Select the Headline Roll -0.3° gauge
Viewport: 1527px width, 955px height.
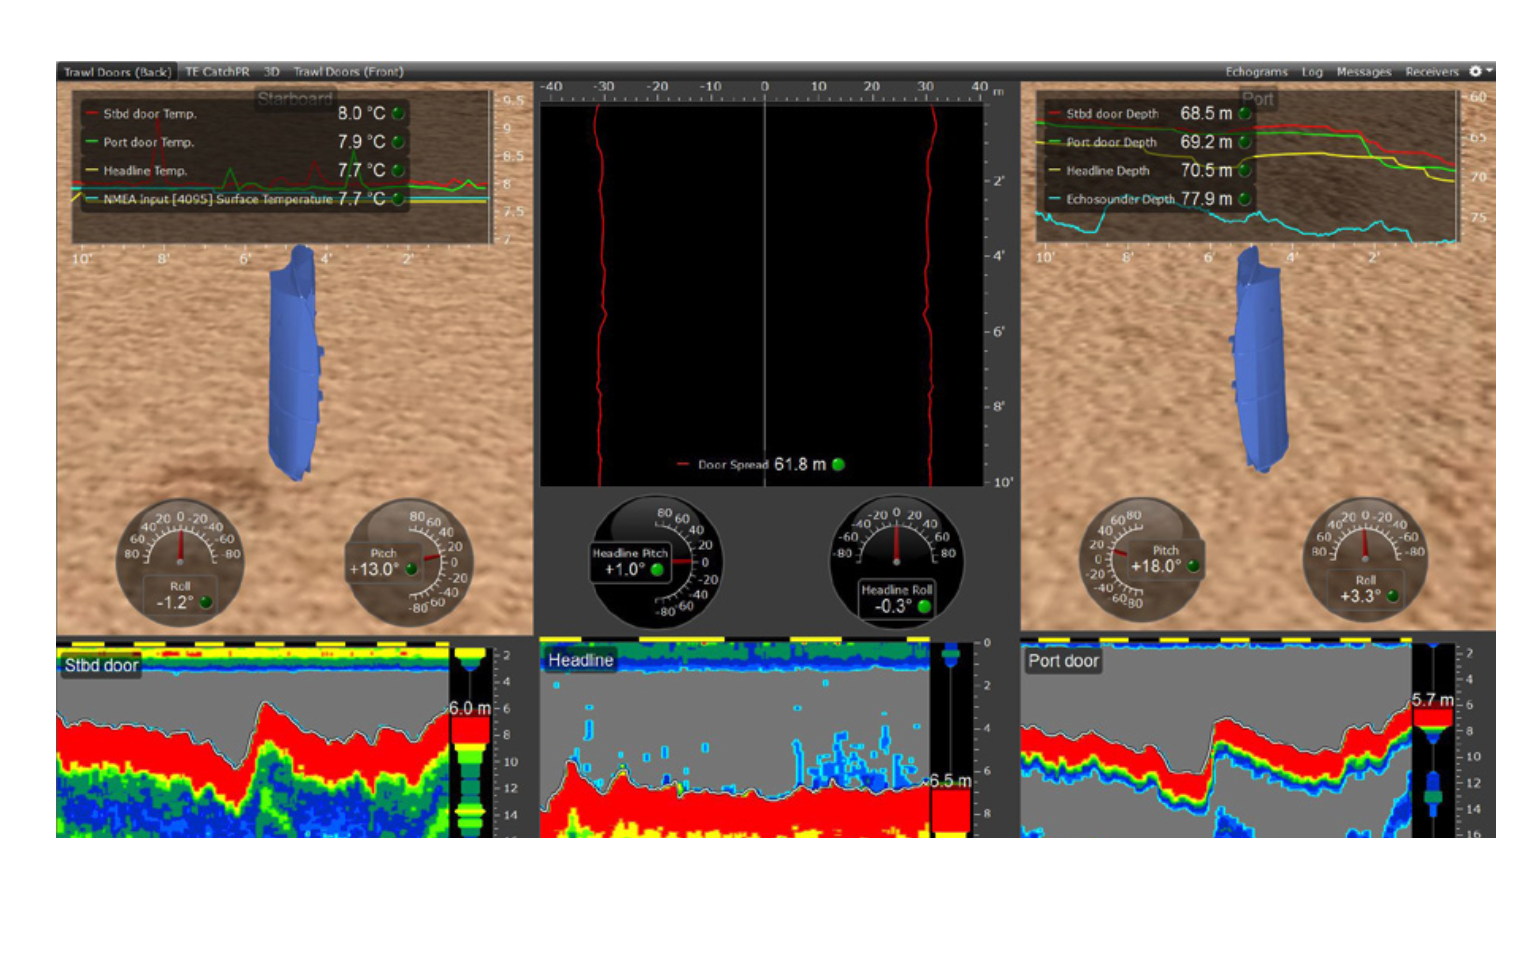(x=896, y=560)
